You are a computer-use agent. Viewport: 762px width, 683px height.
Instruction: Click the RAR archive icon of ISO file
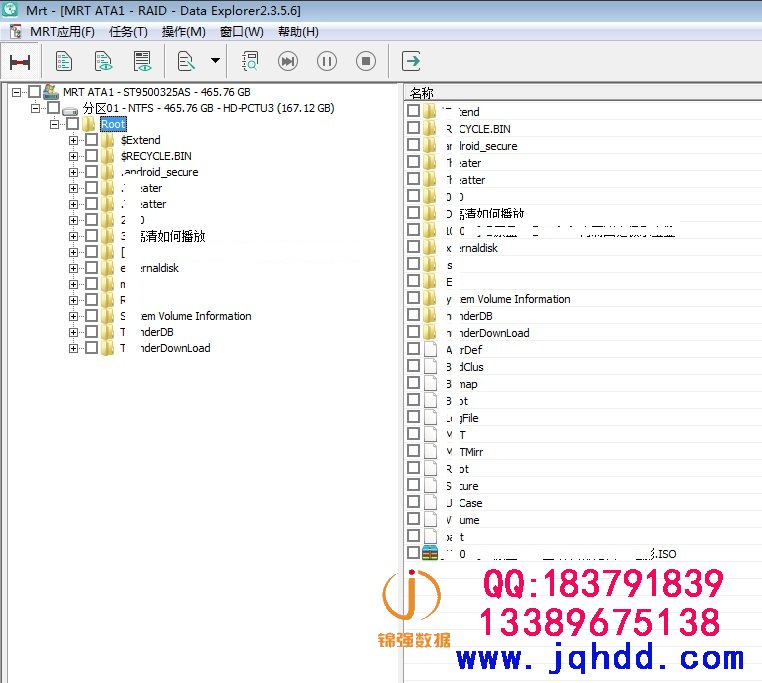point(430,553)
